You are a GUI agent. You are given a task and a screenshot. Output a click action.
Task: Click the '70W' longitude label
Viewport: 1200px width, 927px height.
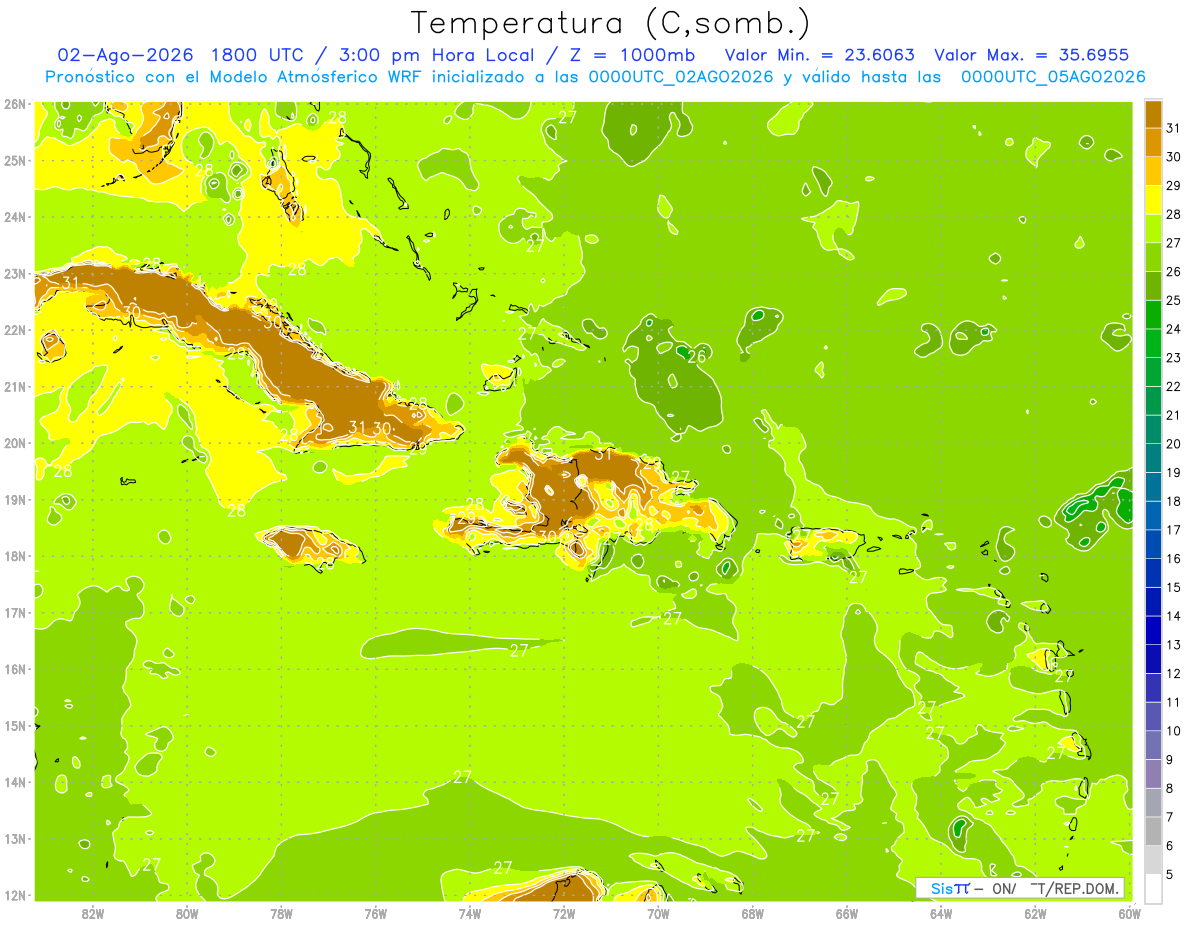point(658,912)
